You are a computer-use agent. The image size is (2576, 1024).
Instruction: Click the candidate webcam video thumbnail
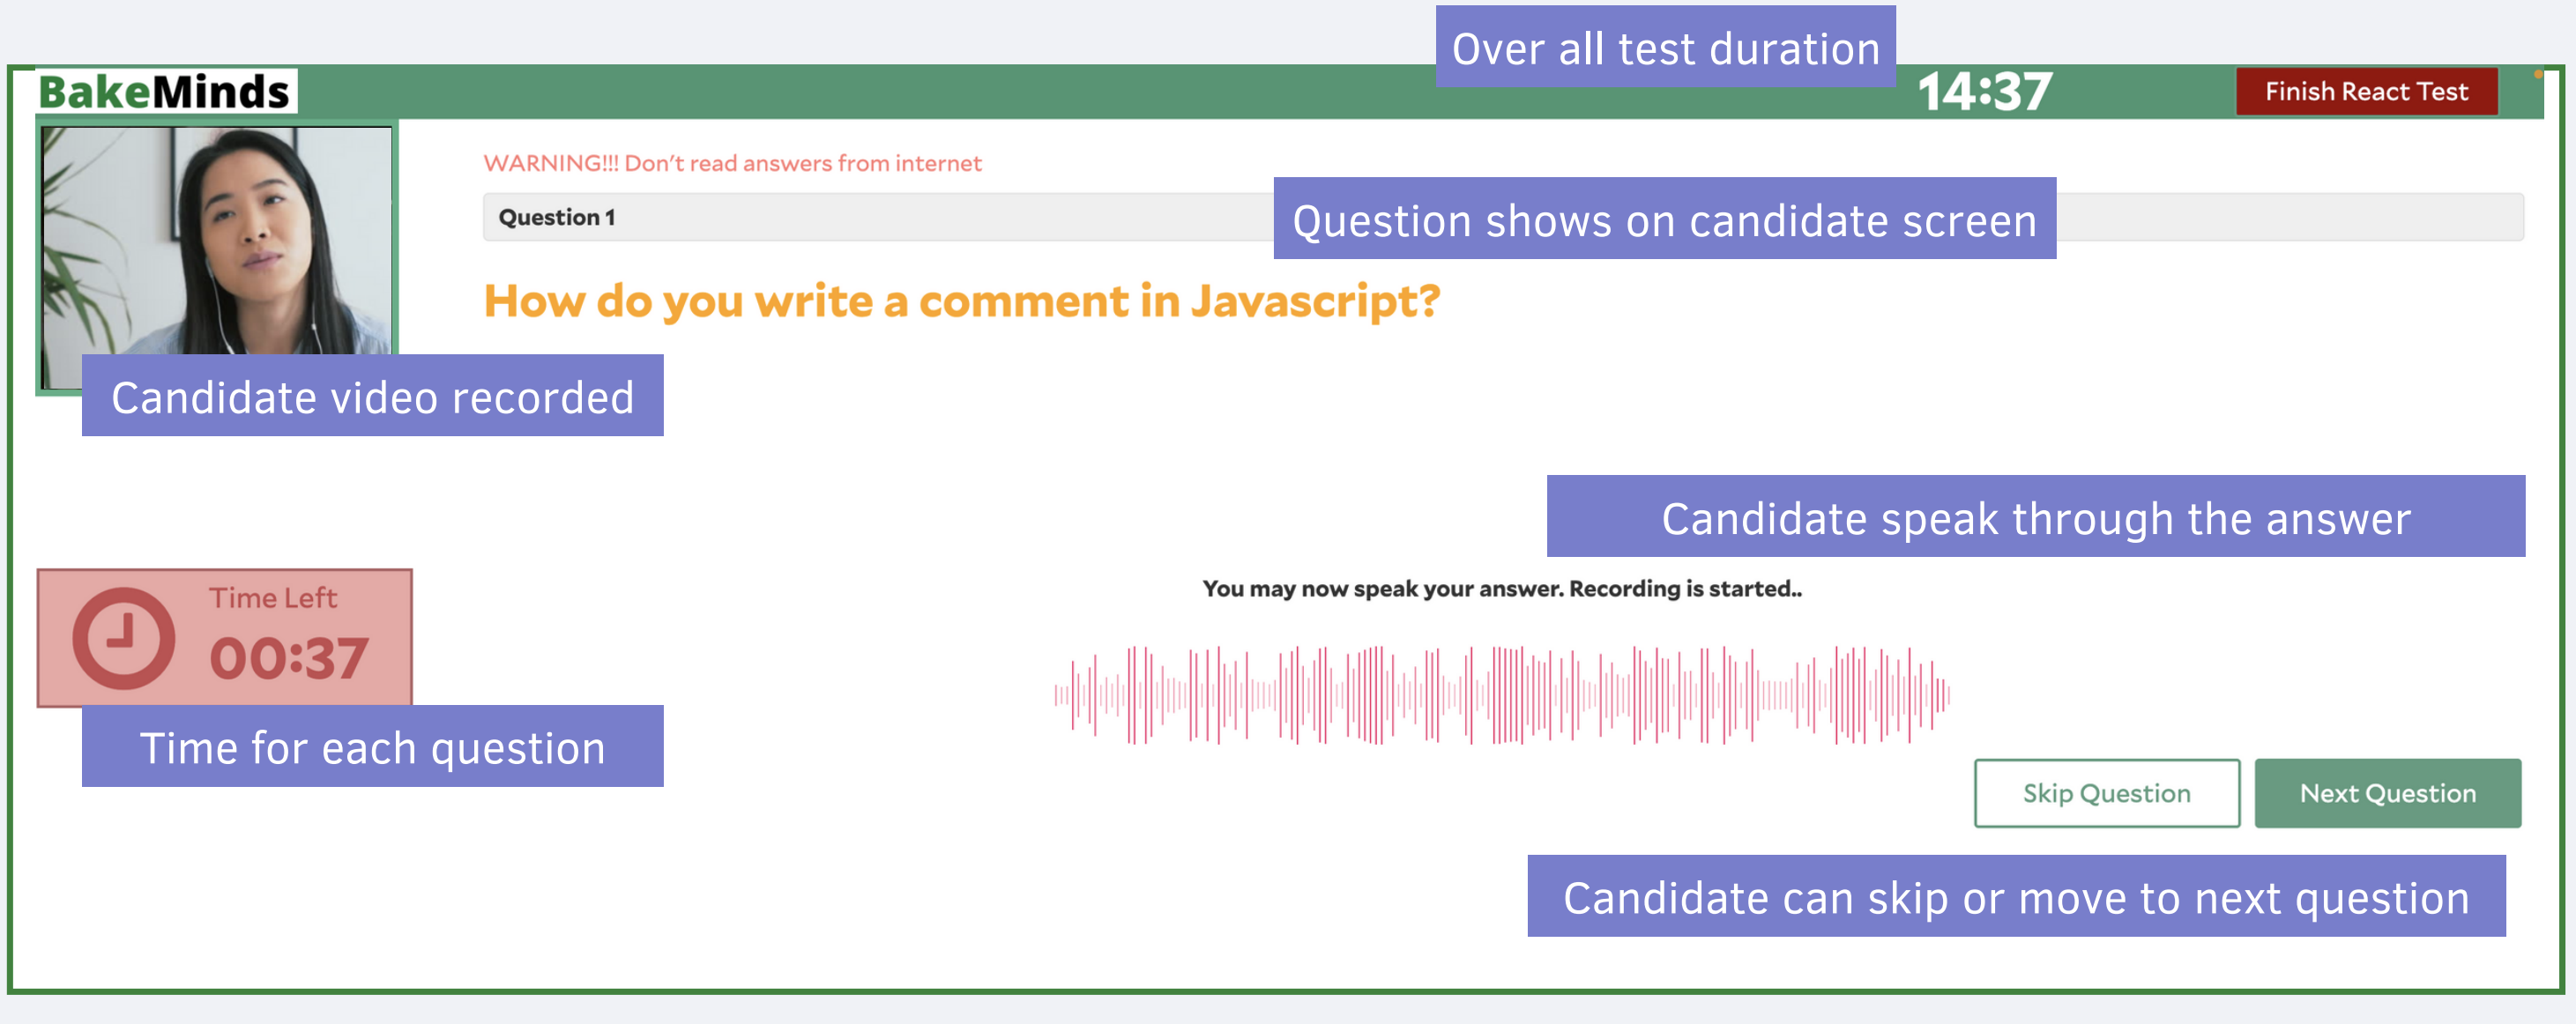pos(216,240)
